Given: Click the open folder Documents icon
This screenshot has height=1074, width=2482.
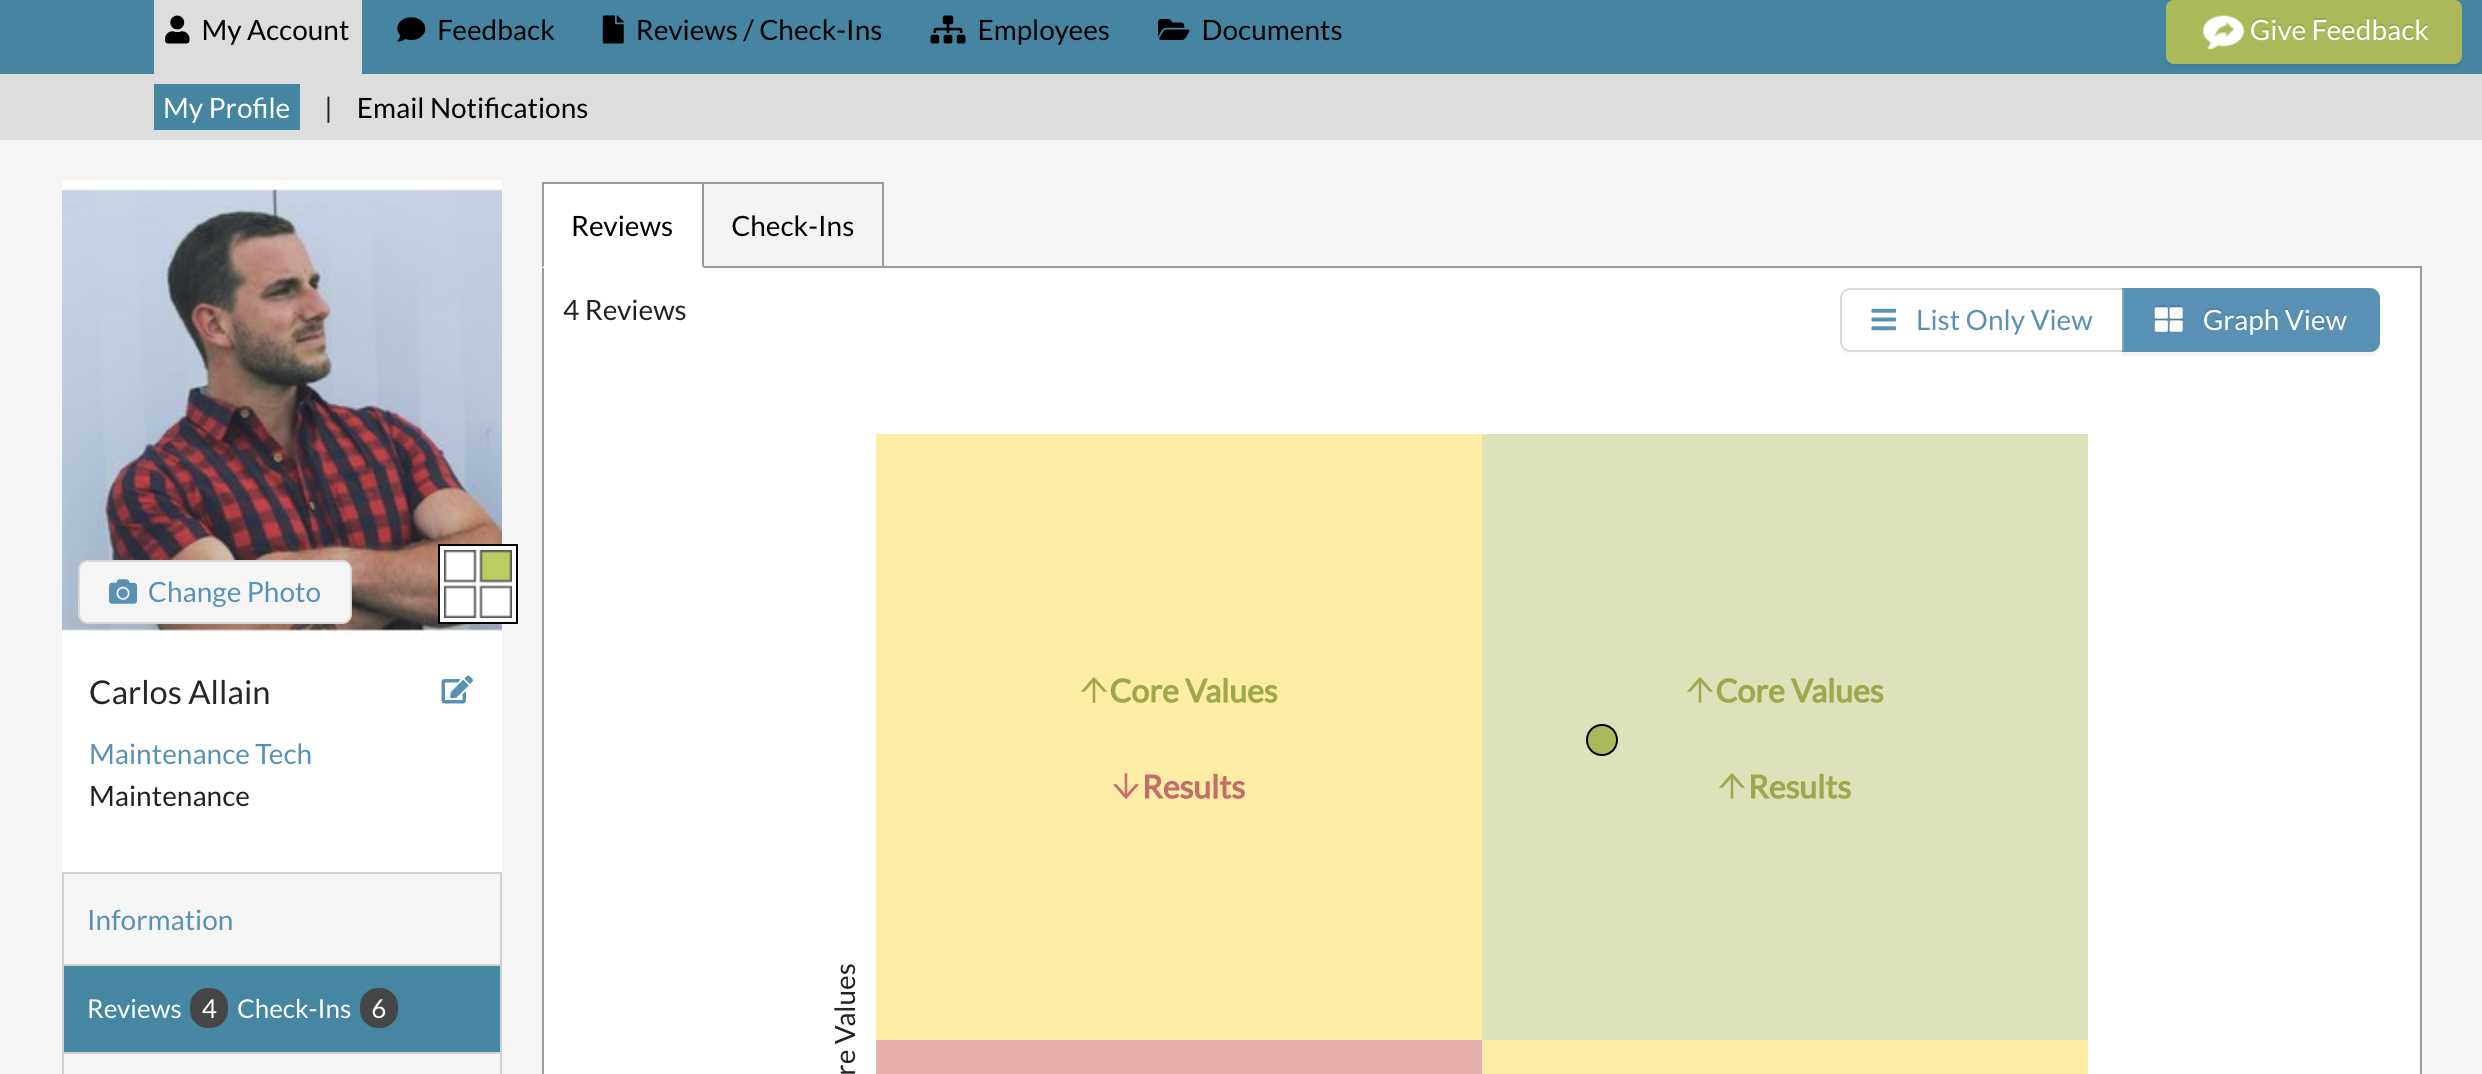Looking at the screenshot, I should coord(1173,30).
